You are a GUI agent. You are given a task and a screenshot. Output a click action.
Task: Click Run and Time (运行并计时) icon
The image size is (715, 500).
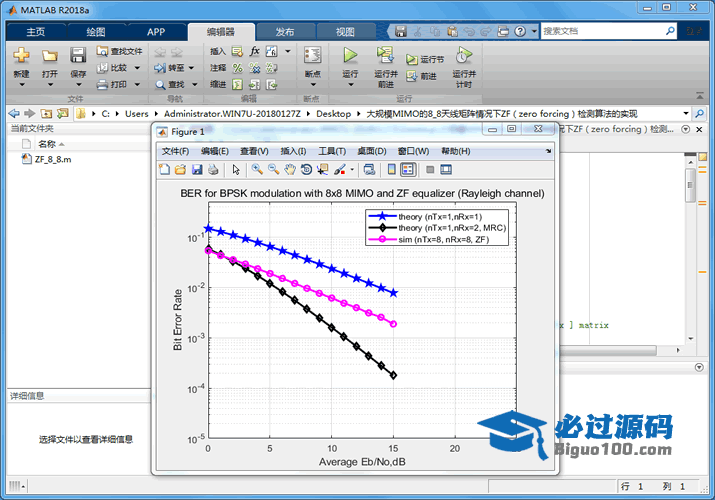[x=464, y=55]
